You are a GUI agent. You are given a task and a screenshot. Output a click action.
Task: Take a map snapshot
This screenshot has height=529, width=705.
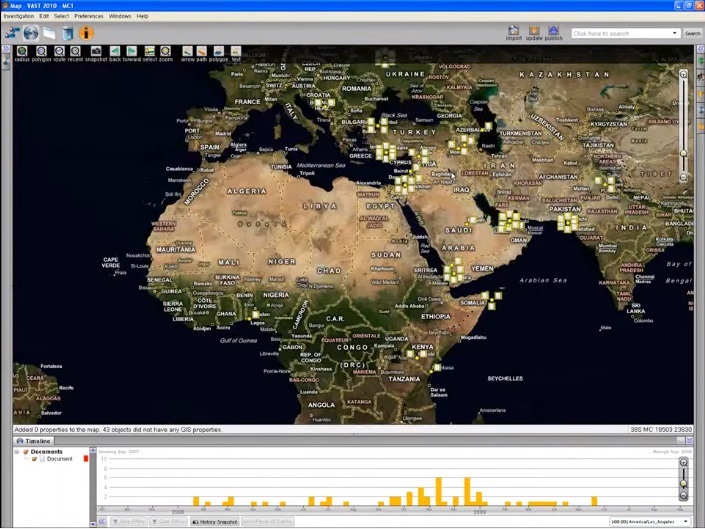[96, 51]
